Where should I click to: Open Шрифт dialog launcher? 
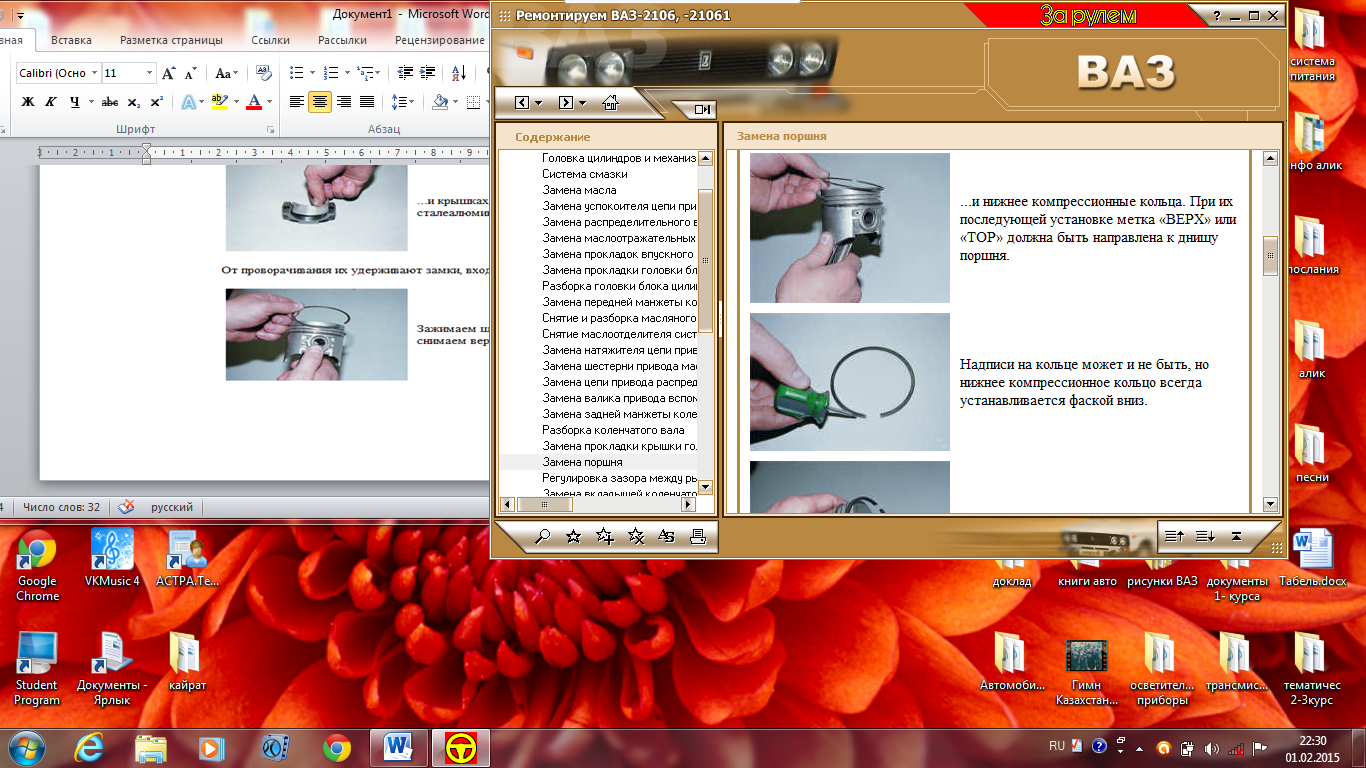pos(270,130)
